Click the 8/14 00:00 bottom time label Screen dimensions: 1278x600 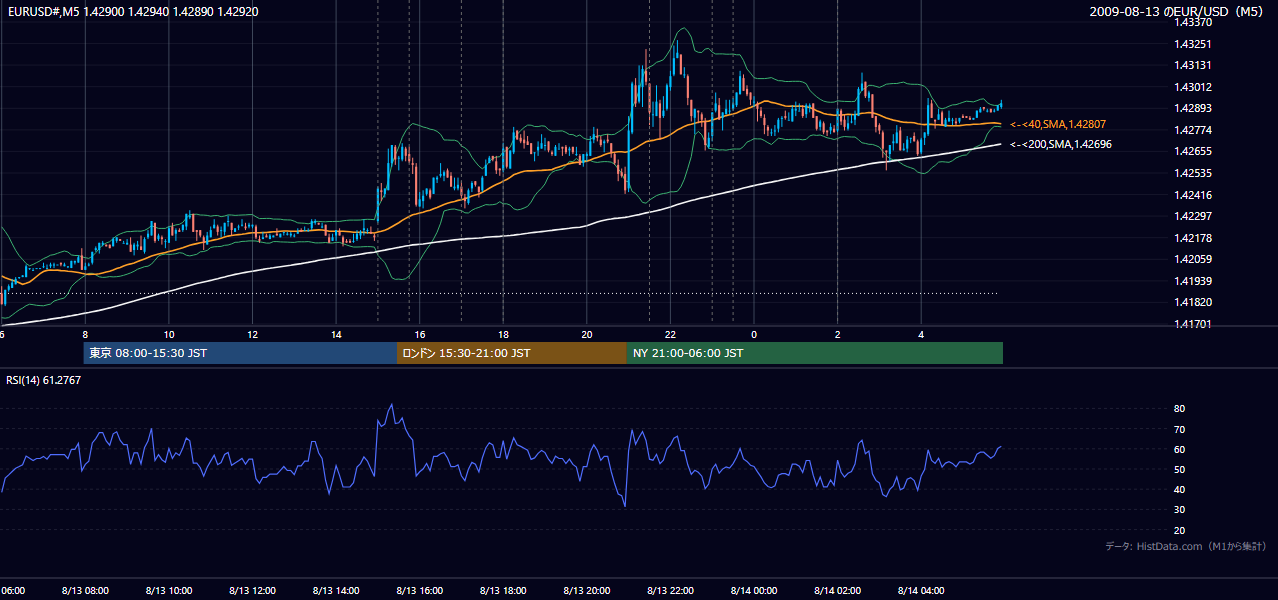coord(754,590)
